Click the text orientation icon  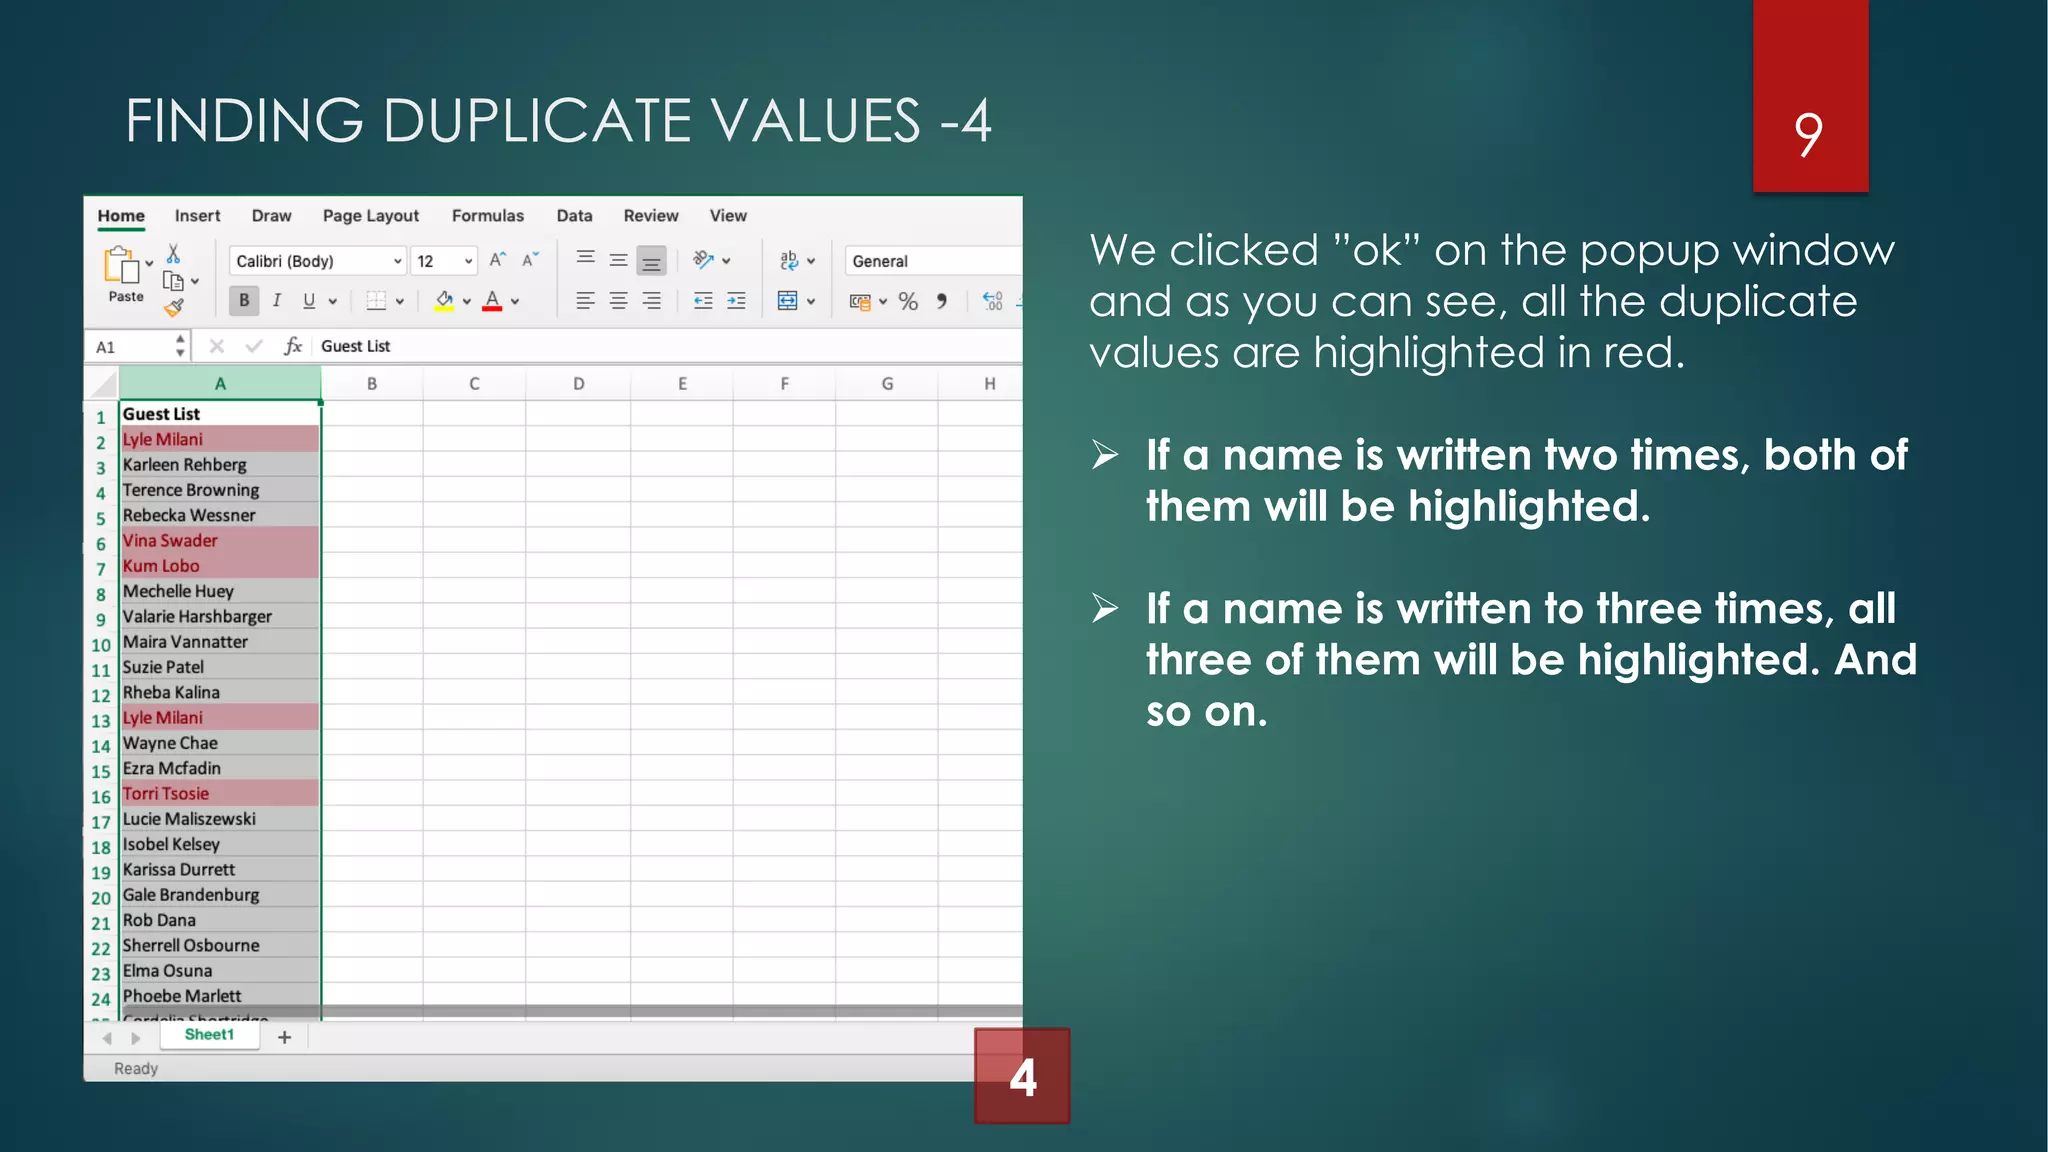pos(703,260)
